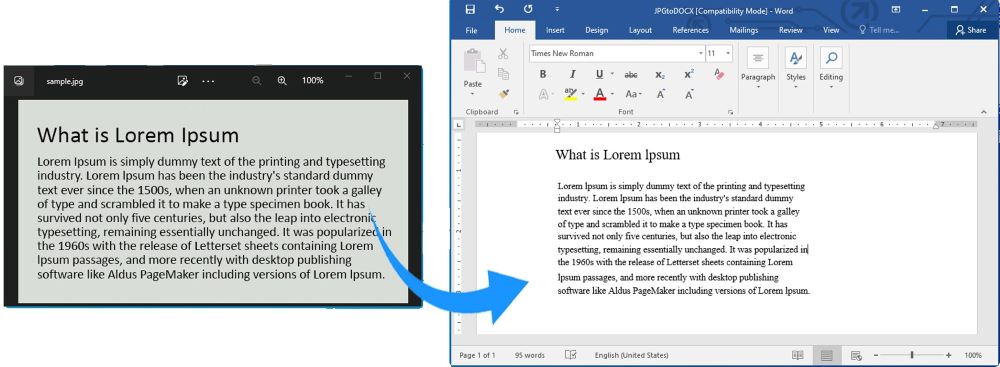Viewport: 1000px width, 367px height.
Task: Open the Review tab
Action: pyautogui.click(x=791, y=30)
